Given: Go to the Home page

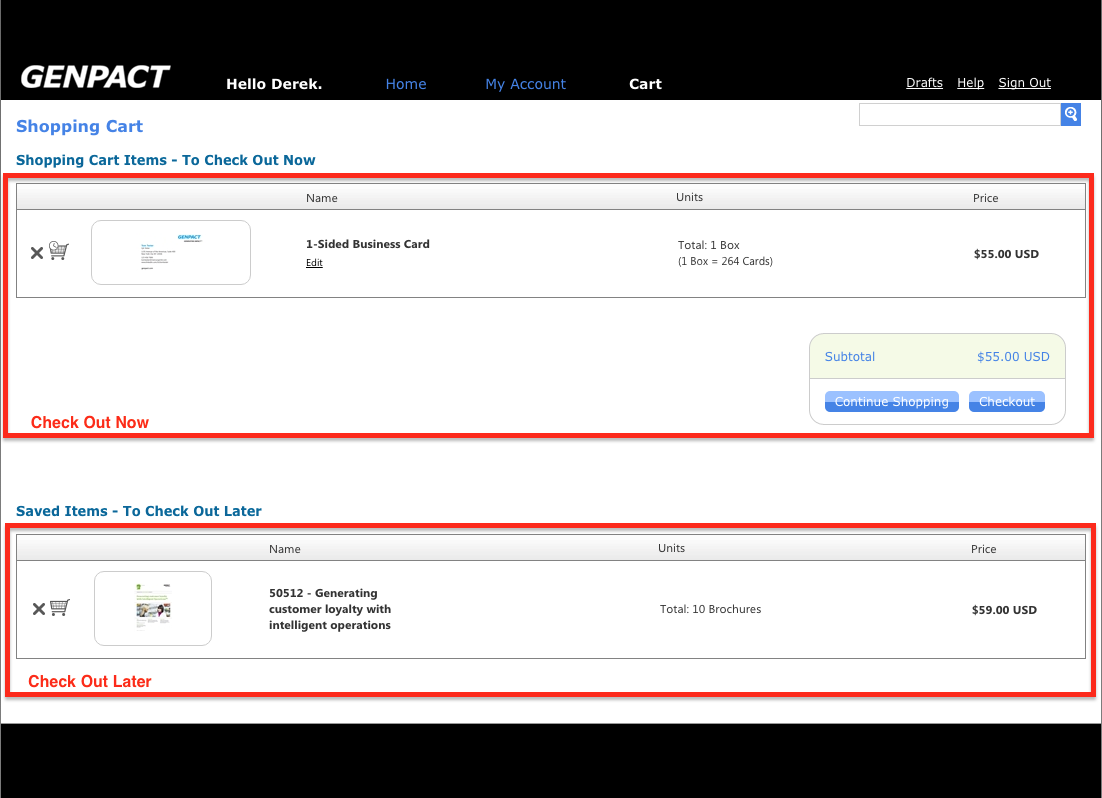Looking at the screenshot, I should [x=406, y=84].
